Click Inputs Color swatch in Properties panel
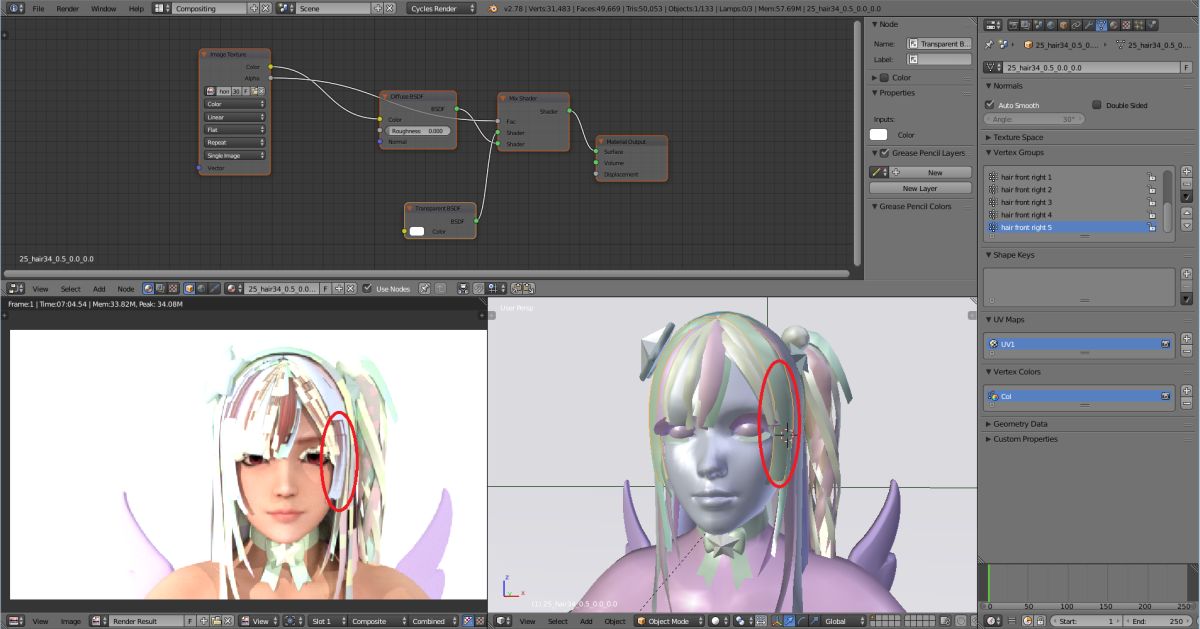1200x629 pixels. [x=879, y=134]
